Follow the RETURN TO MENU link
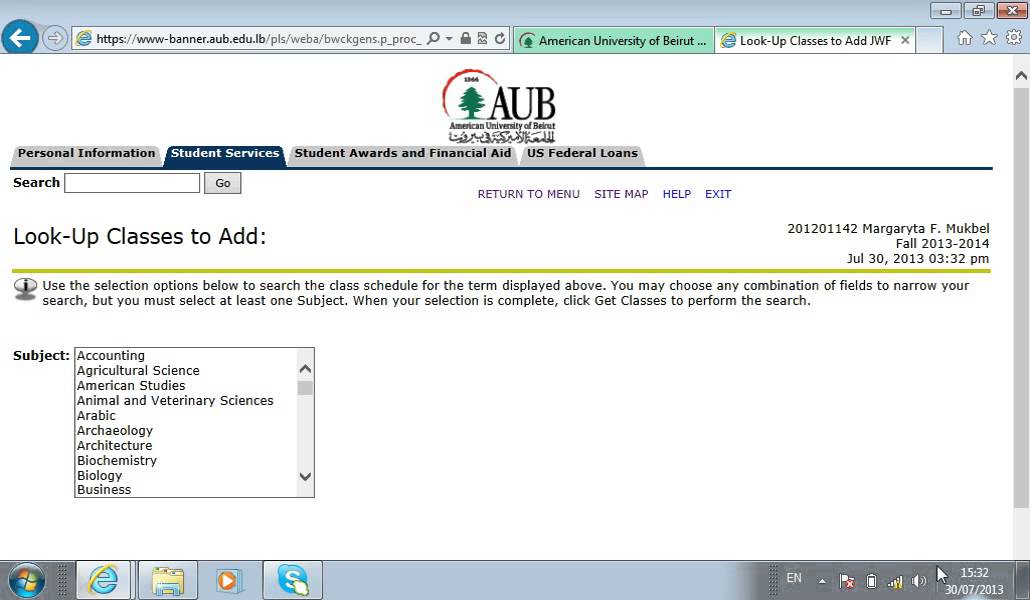1030x600 pixels. [529, 194]
